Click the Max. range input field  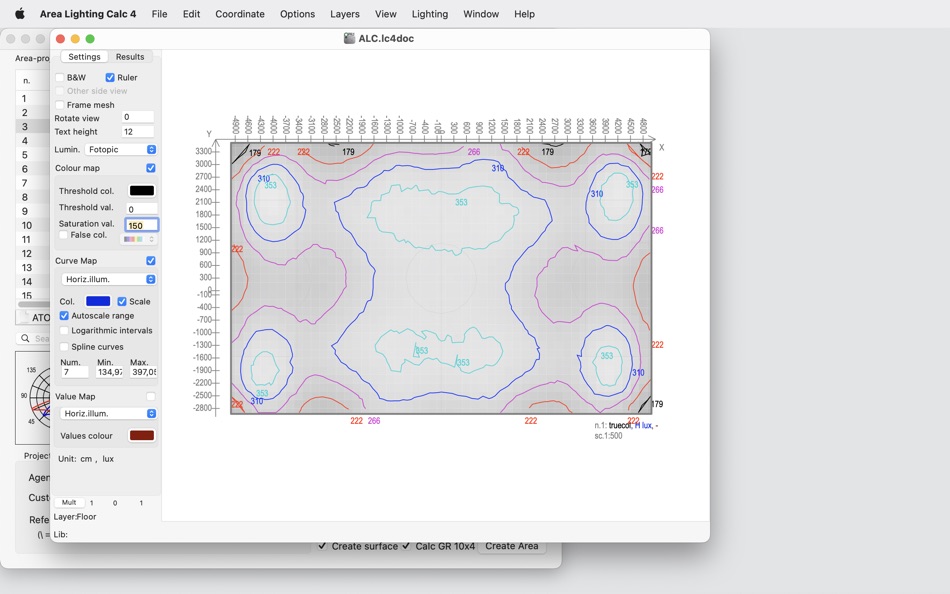144,372
